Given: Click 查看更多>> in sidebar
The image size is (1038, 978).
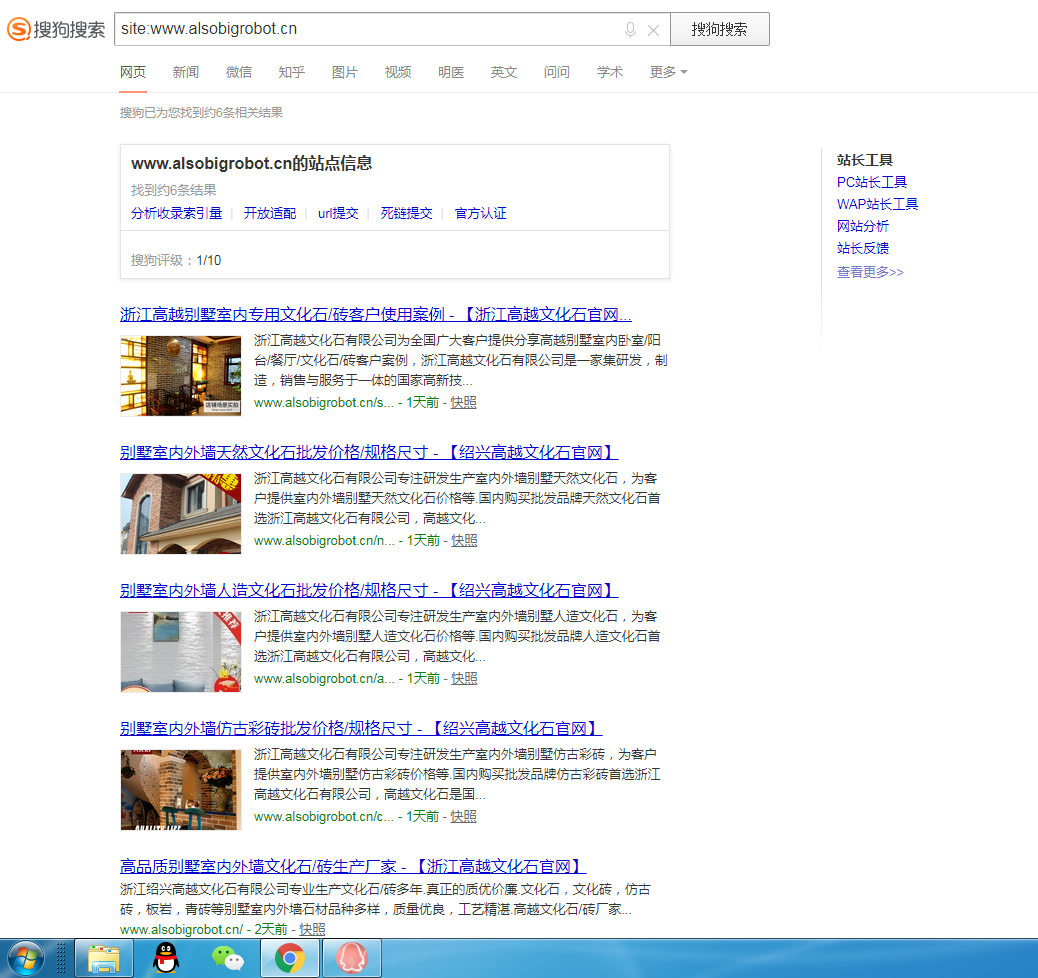Looking at the screenshot, I should (x=870, y=272).
